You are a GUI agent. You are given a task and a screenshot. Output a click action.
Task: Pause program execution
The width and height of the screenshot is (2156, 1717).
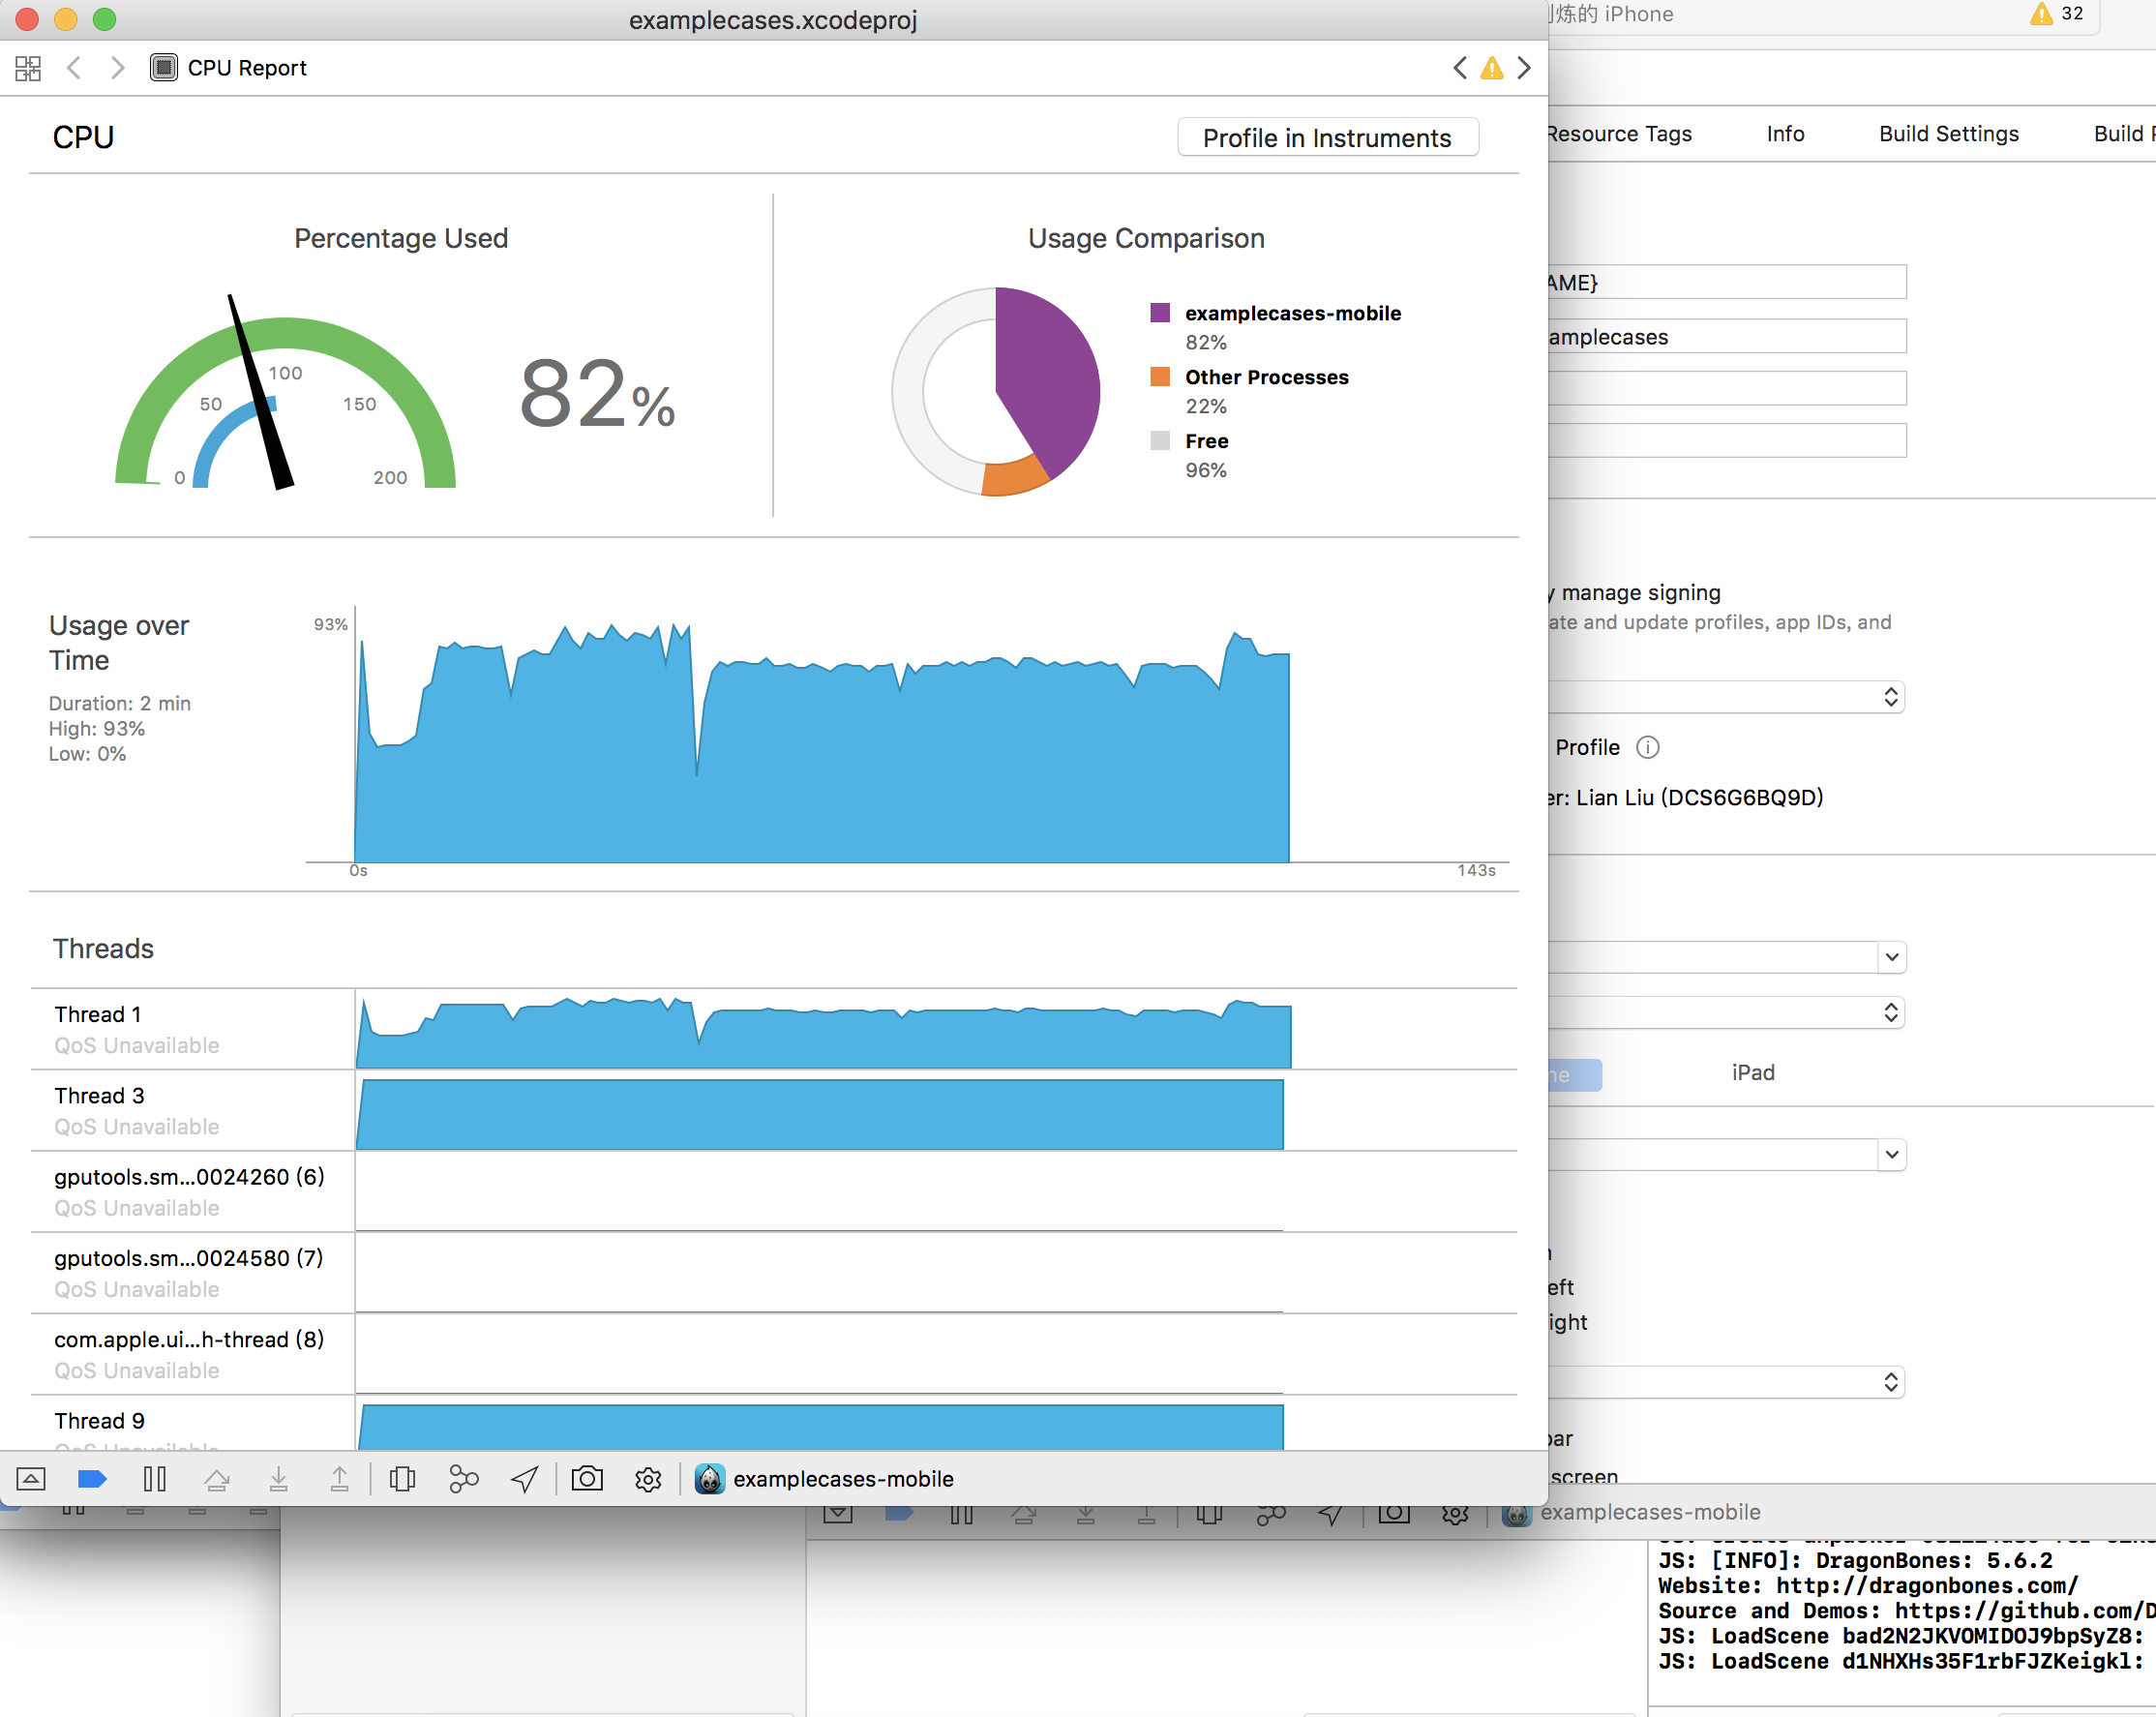pos(154,1479)
